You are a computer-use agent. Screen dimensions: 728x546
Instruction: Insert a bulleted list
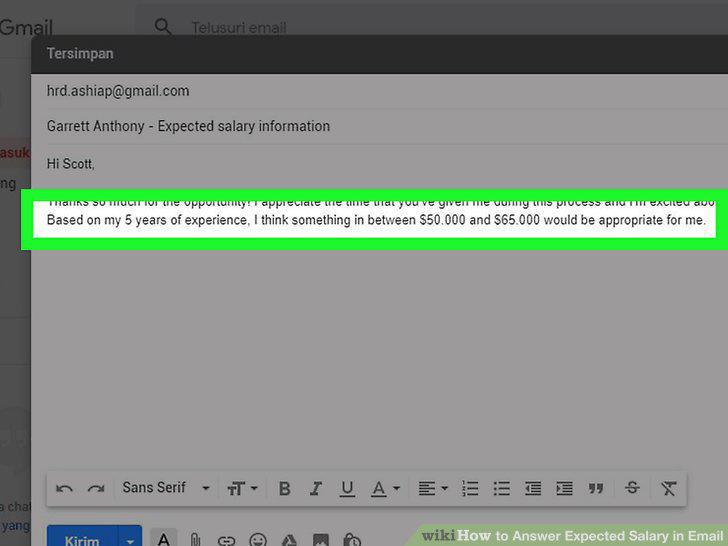tap(501, 488)
